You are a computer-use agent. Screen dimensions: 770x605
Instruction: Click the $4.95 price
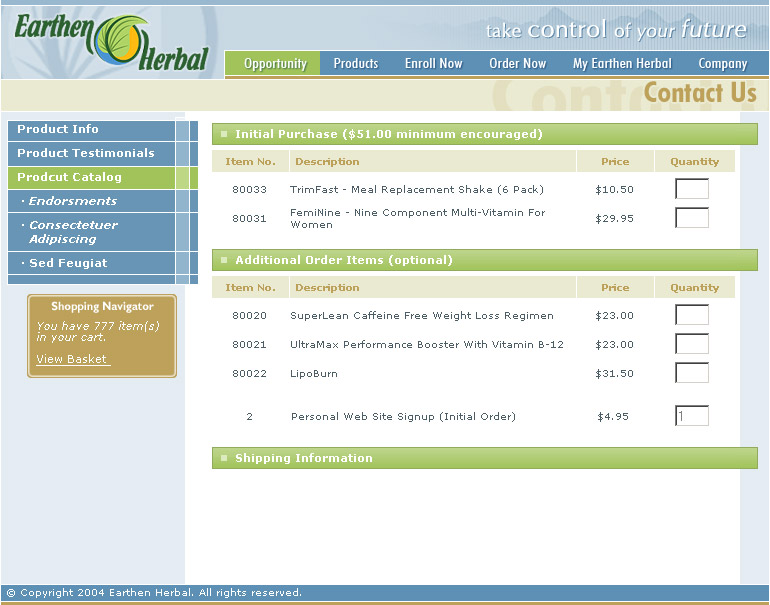(613, 416)
